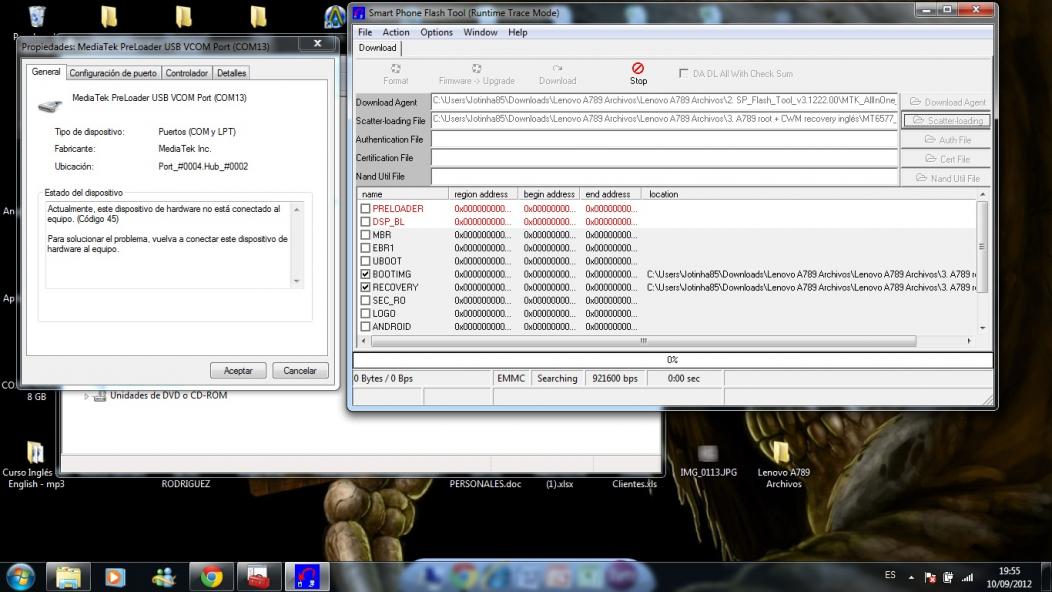
Task: Click the Scatter-loading browse button
Action: (947, 120)
